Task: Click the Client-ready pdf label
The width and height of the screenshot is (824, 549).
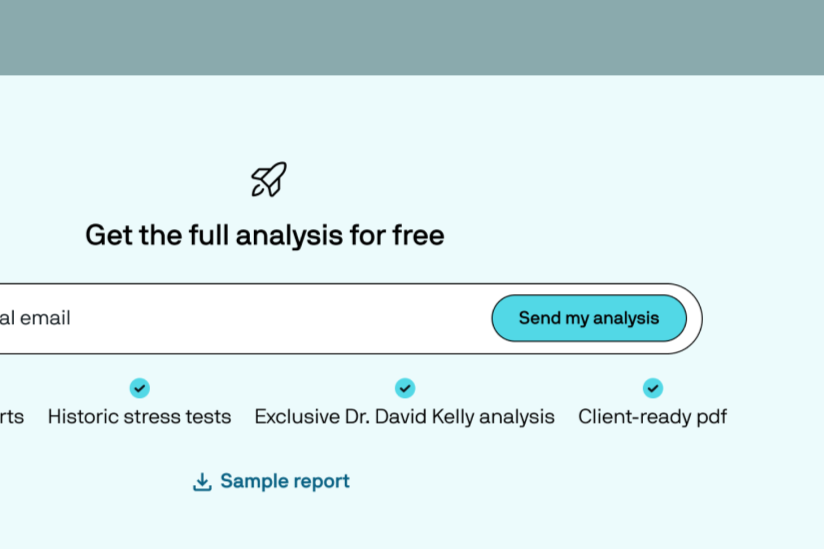Action: [653, 417]
